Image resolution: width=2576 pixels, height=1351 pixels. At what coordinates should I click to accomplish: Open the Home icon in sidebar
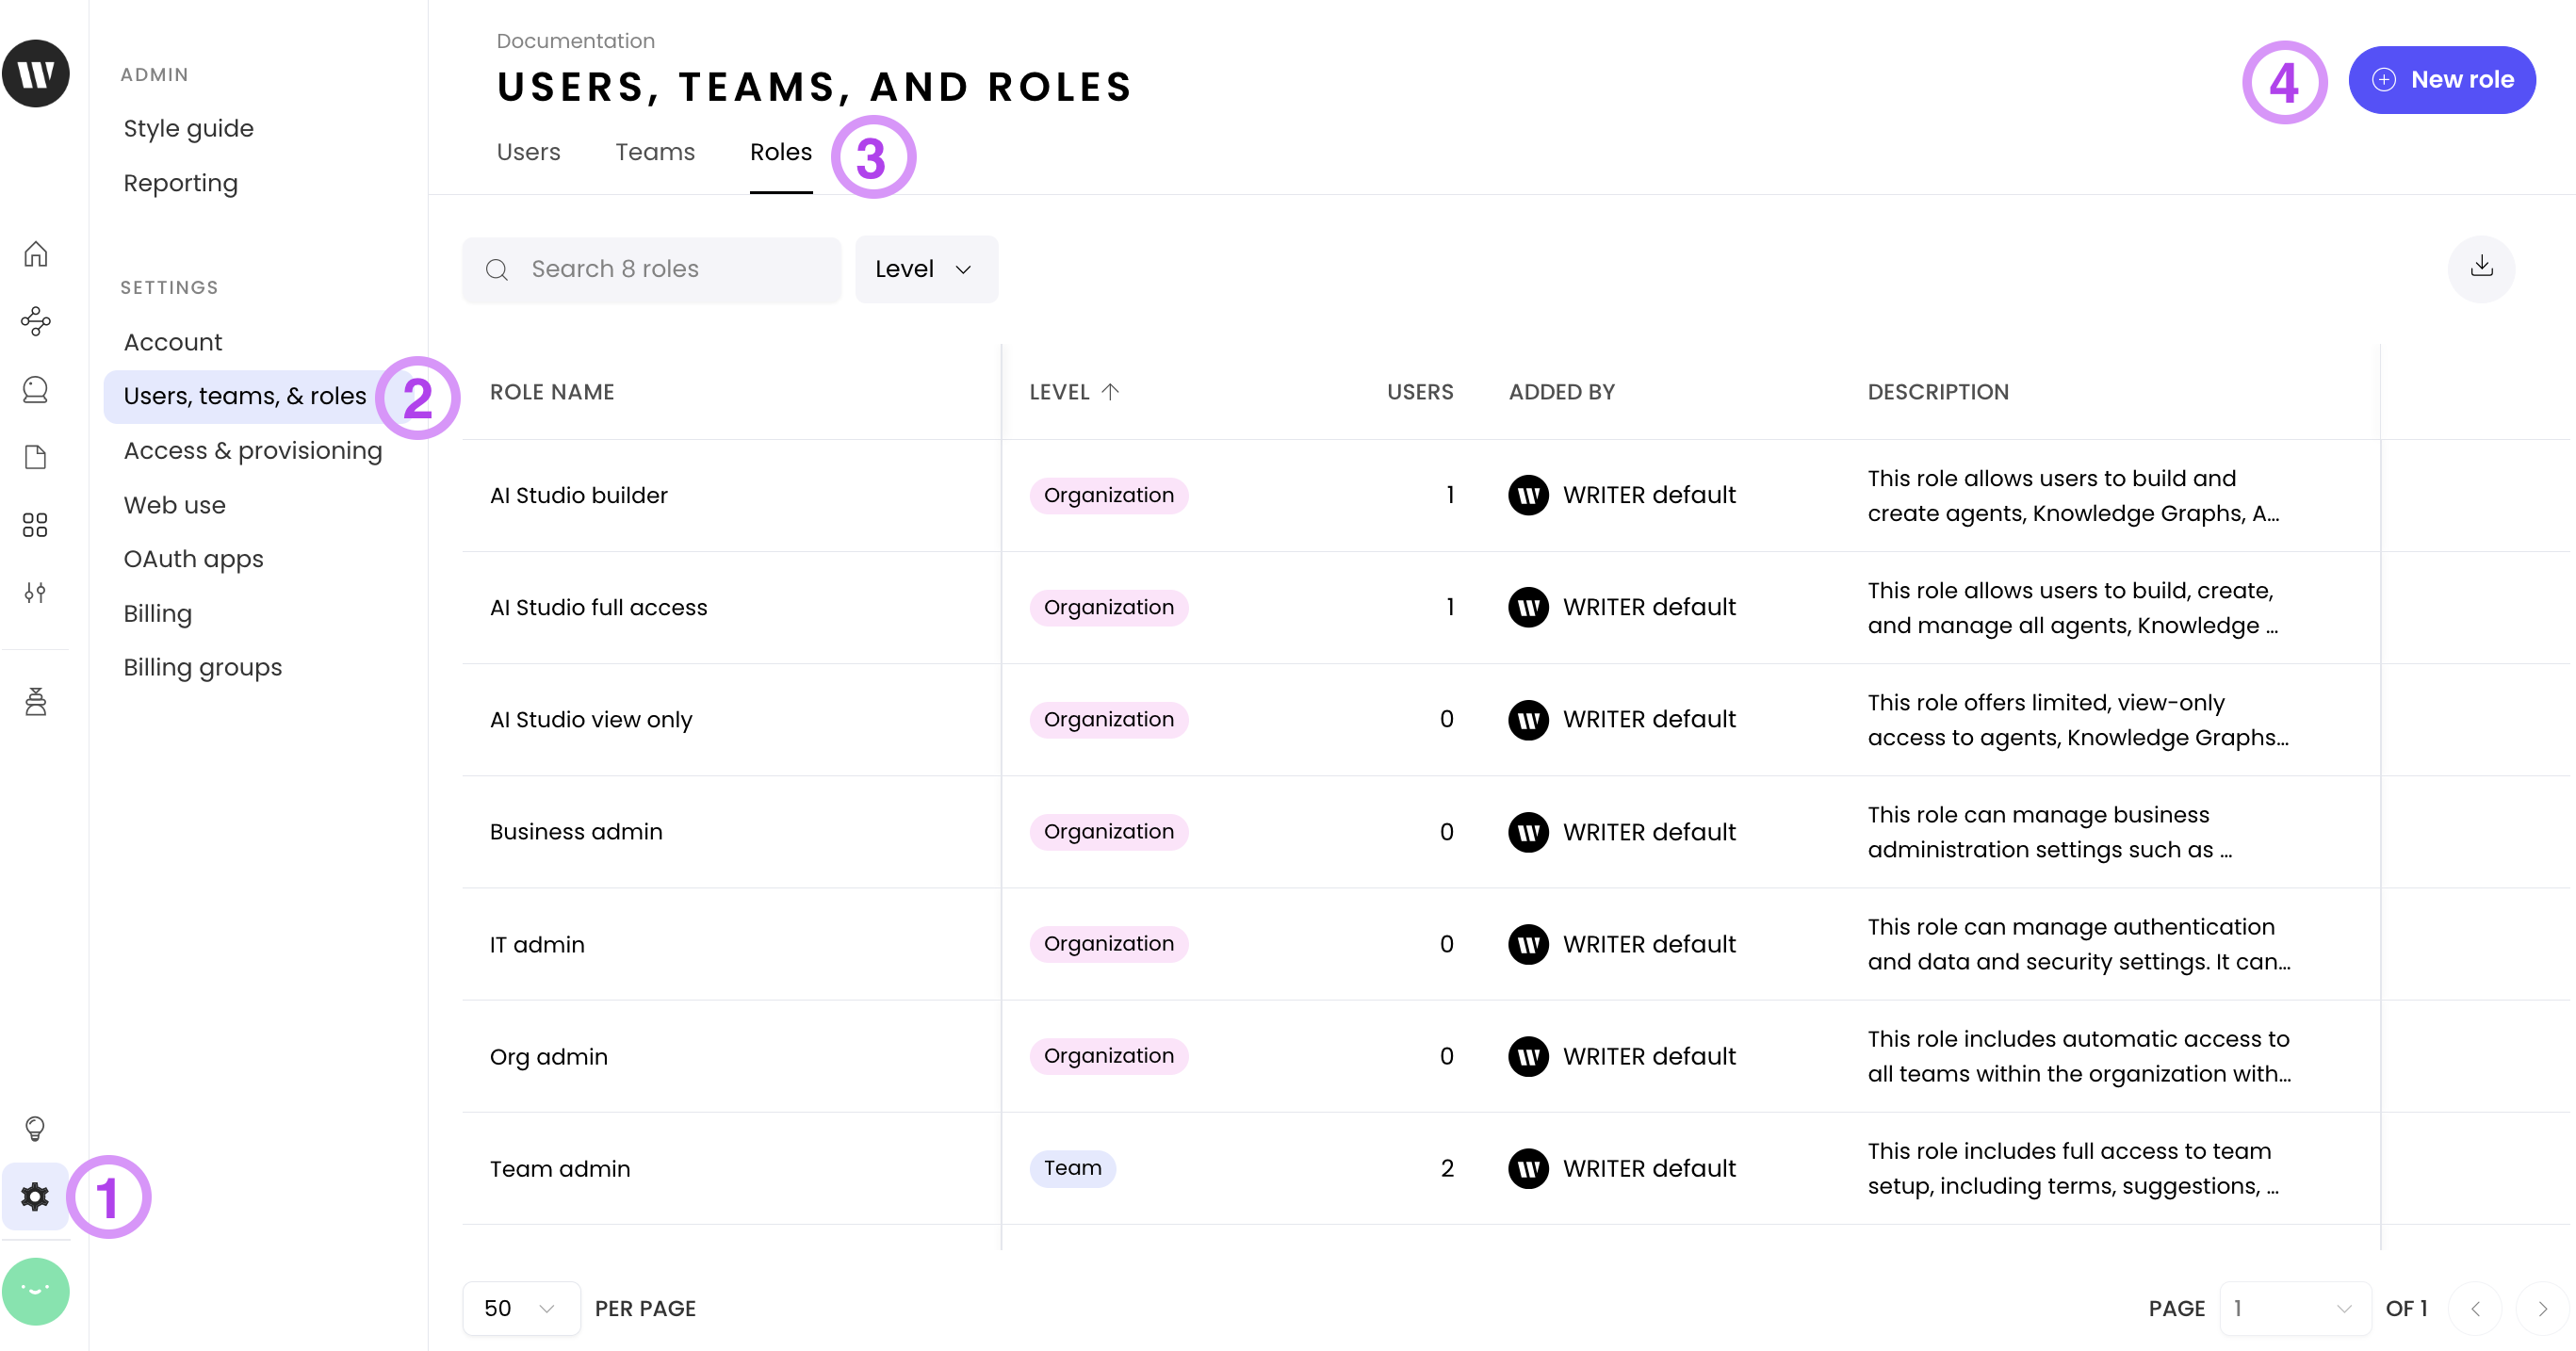pos(36,254)
